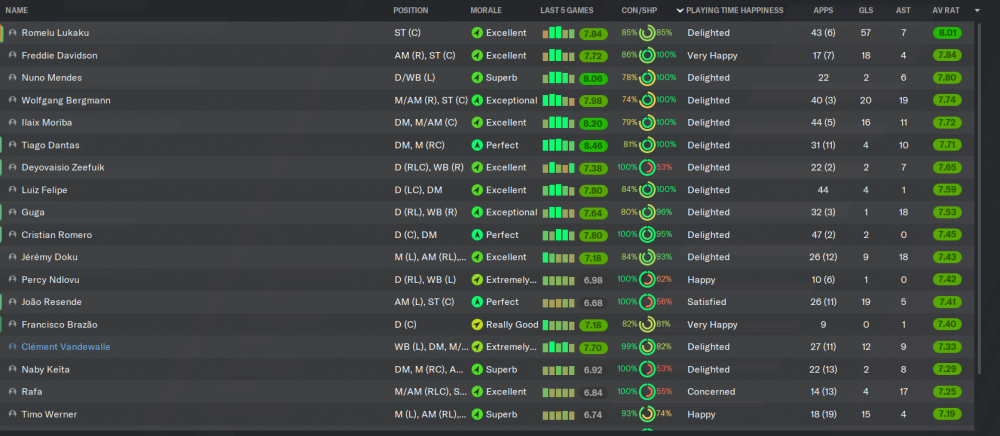Sort table by Position column header
1000x436 pixels.
pos(411,11)
